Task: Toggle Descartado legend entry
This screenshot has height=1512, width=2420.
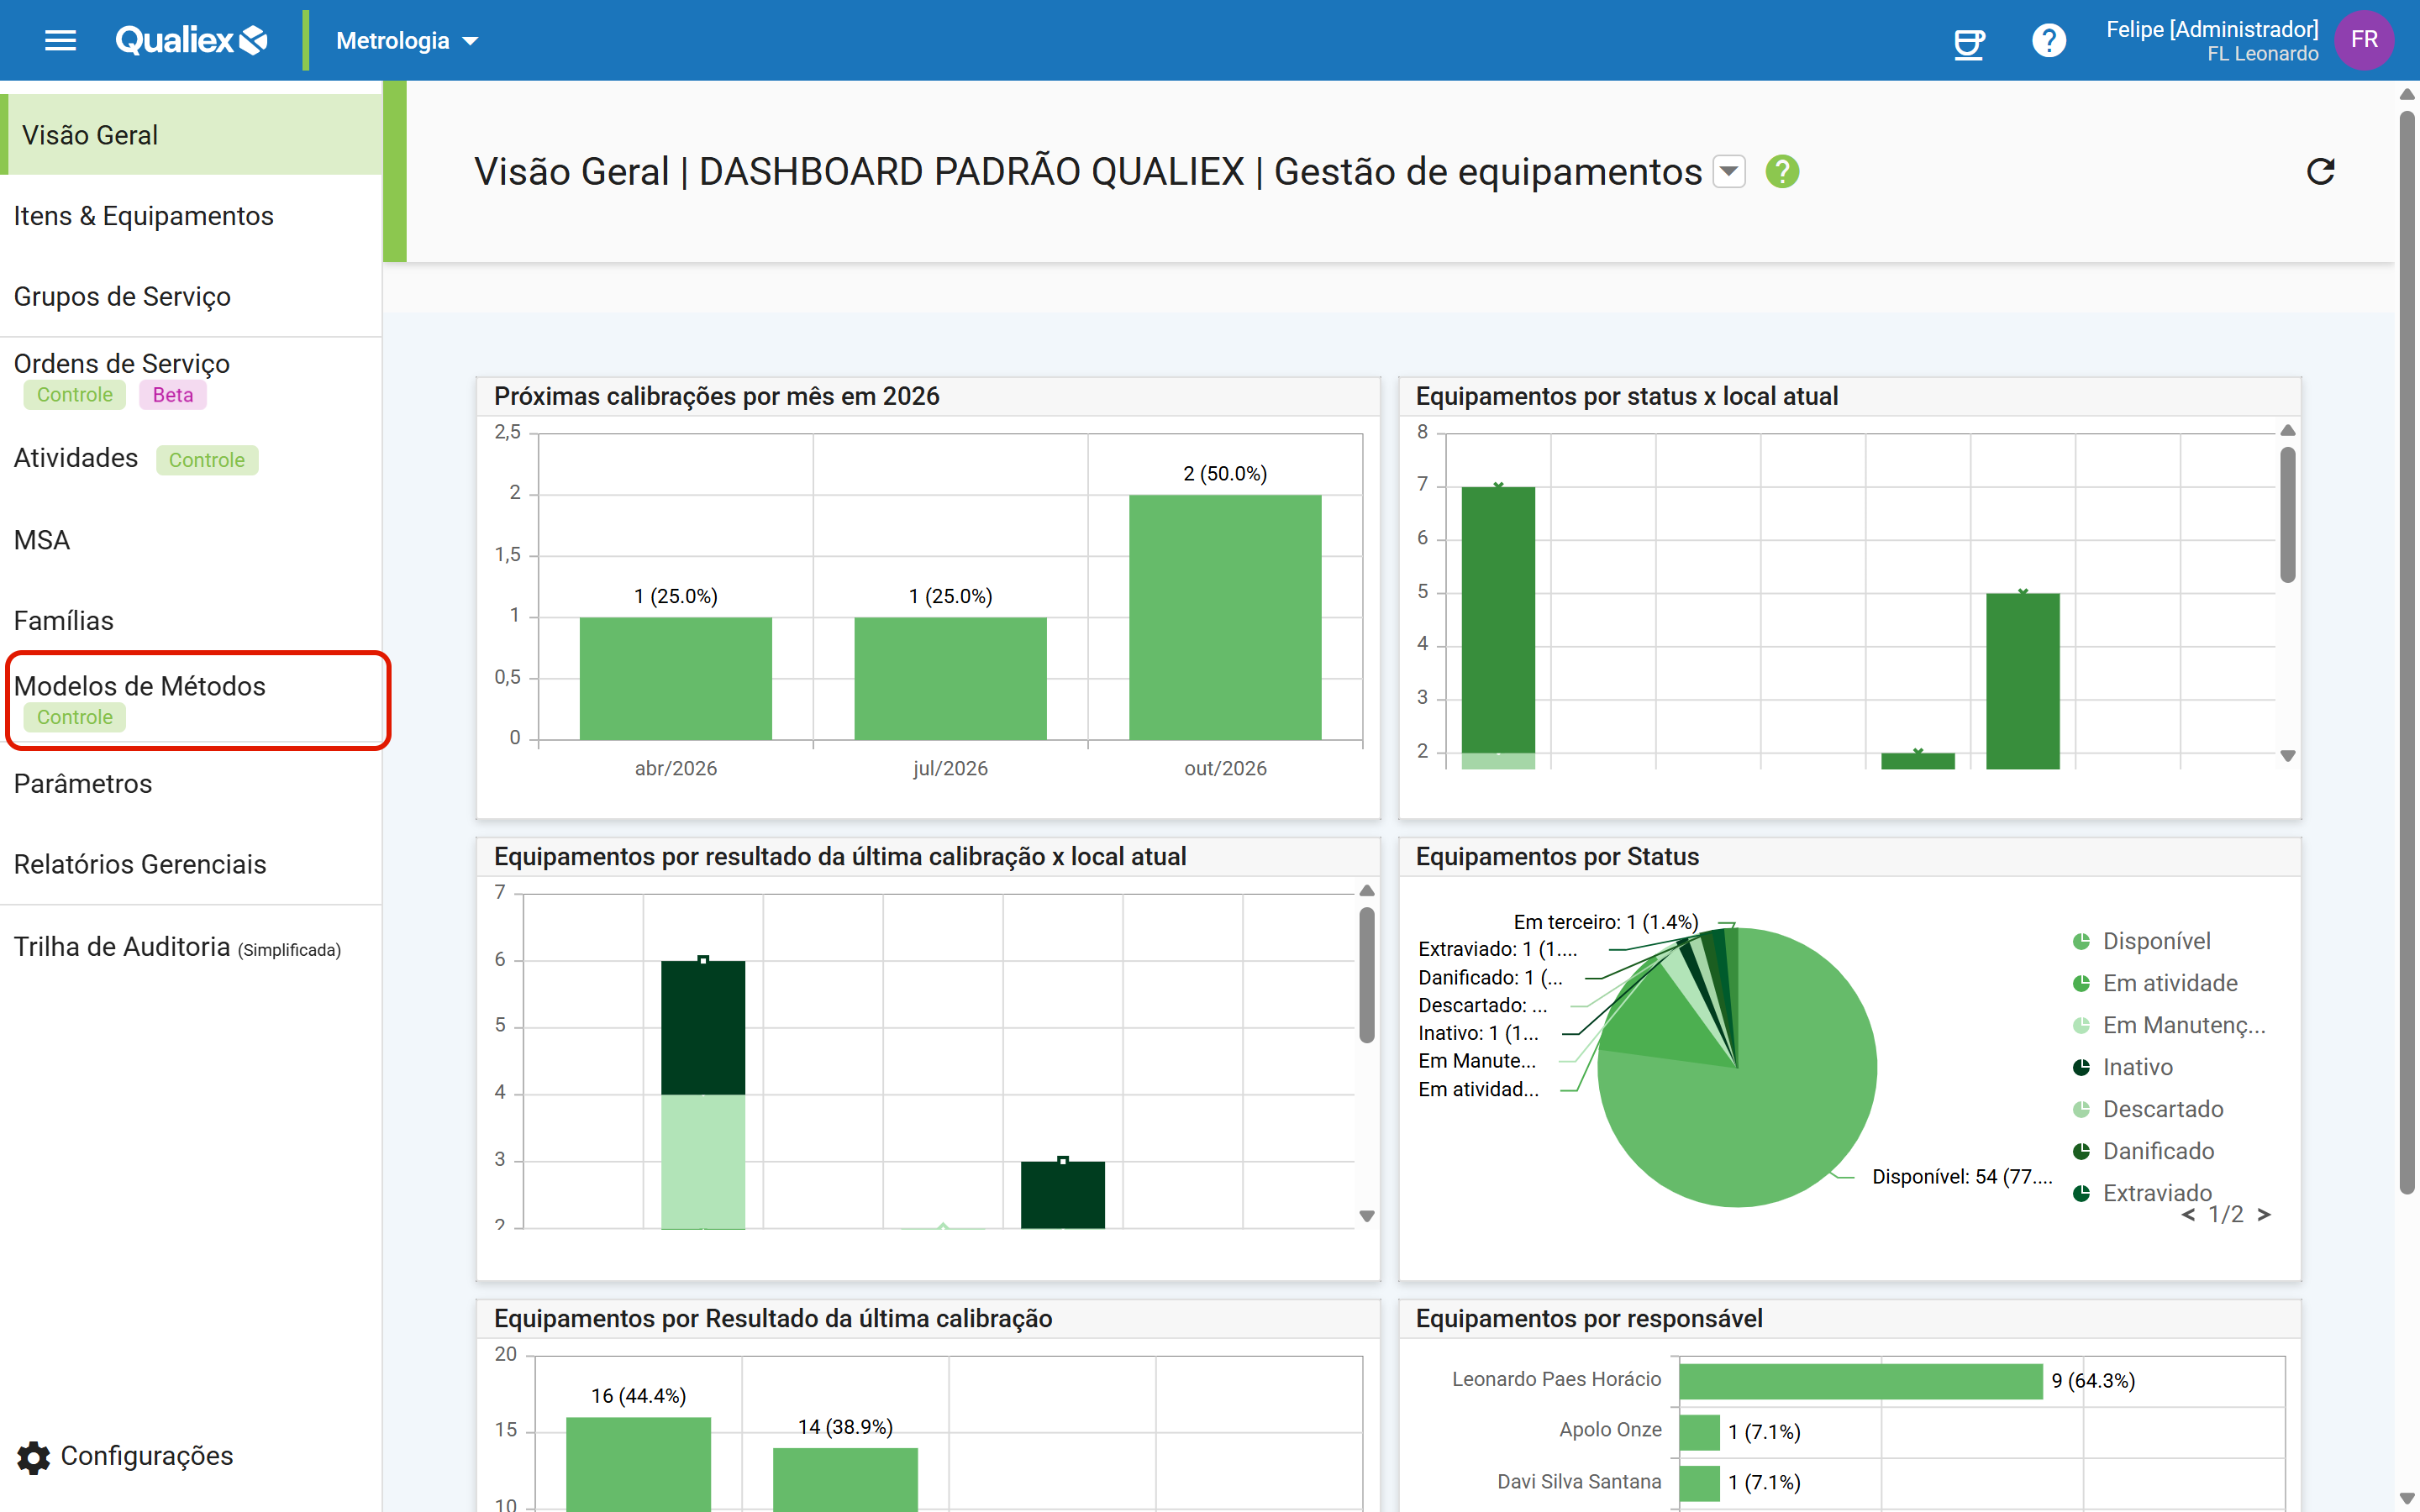Action: click(2148, 1109)
